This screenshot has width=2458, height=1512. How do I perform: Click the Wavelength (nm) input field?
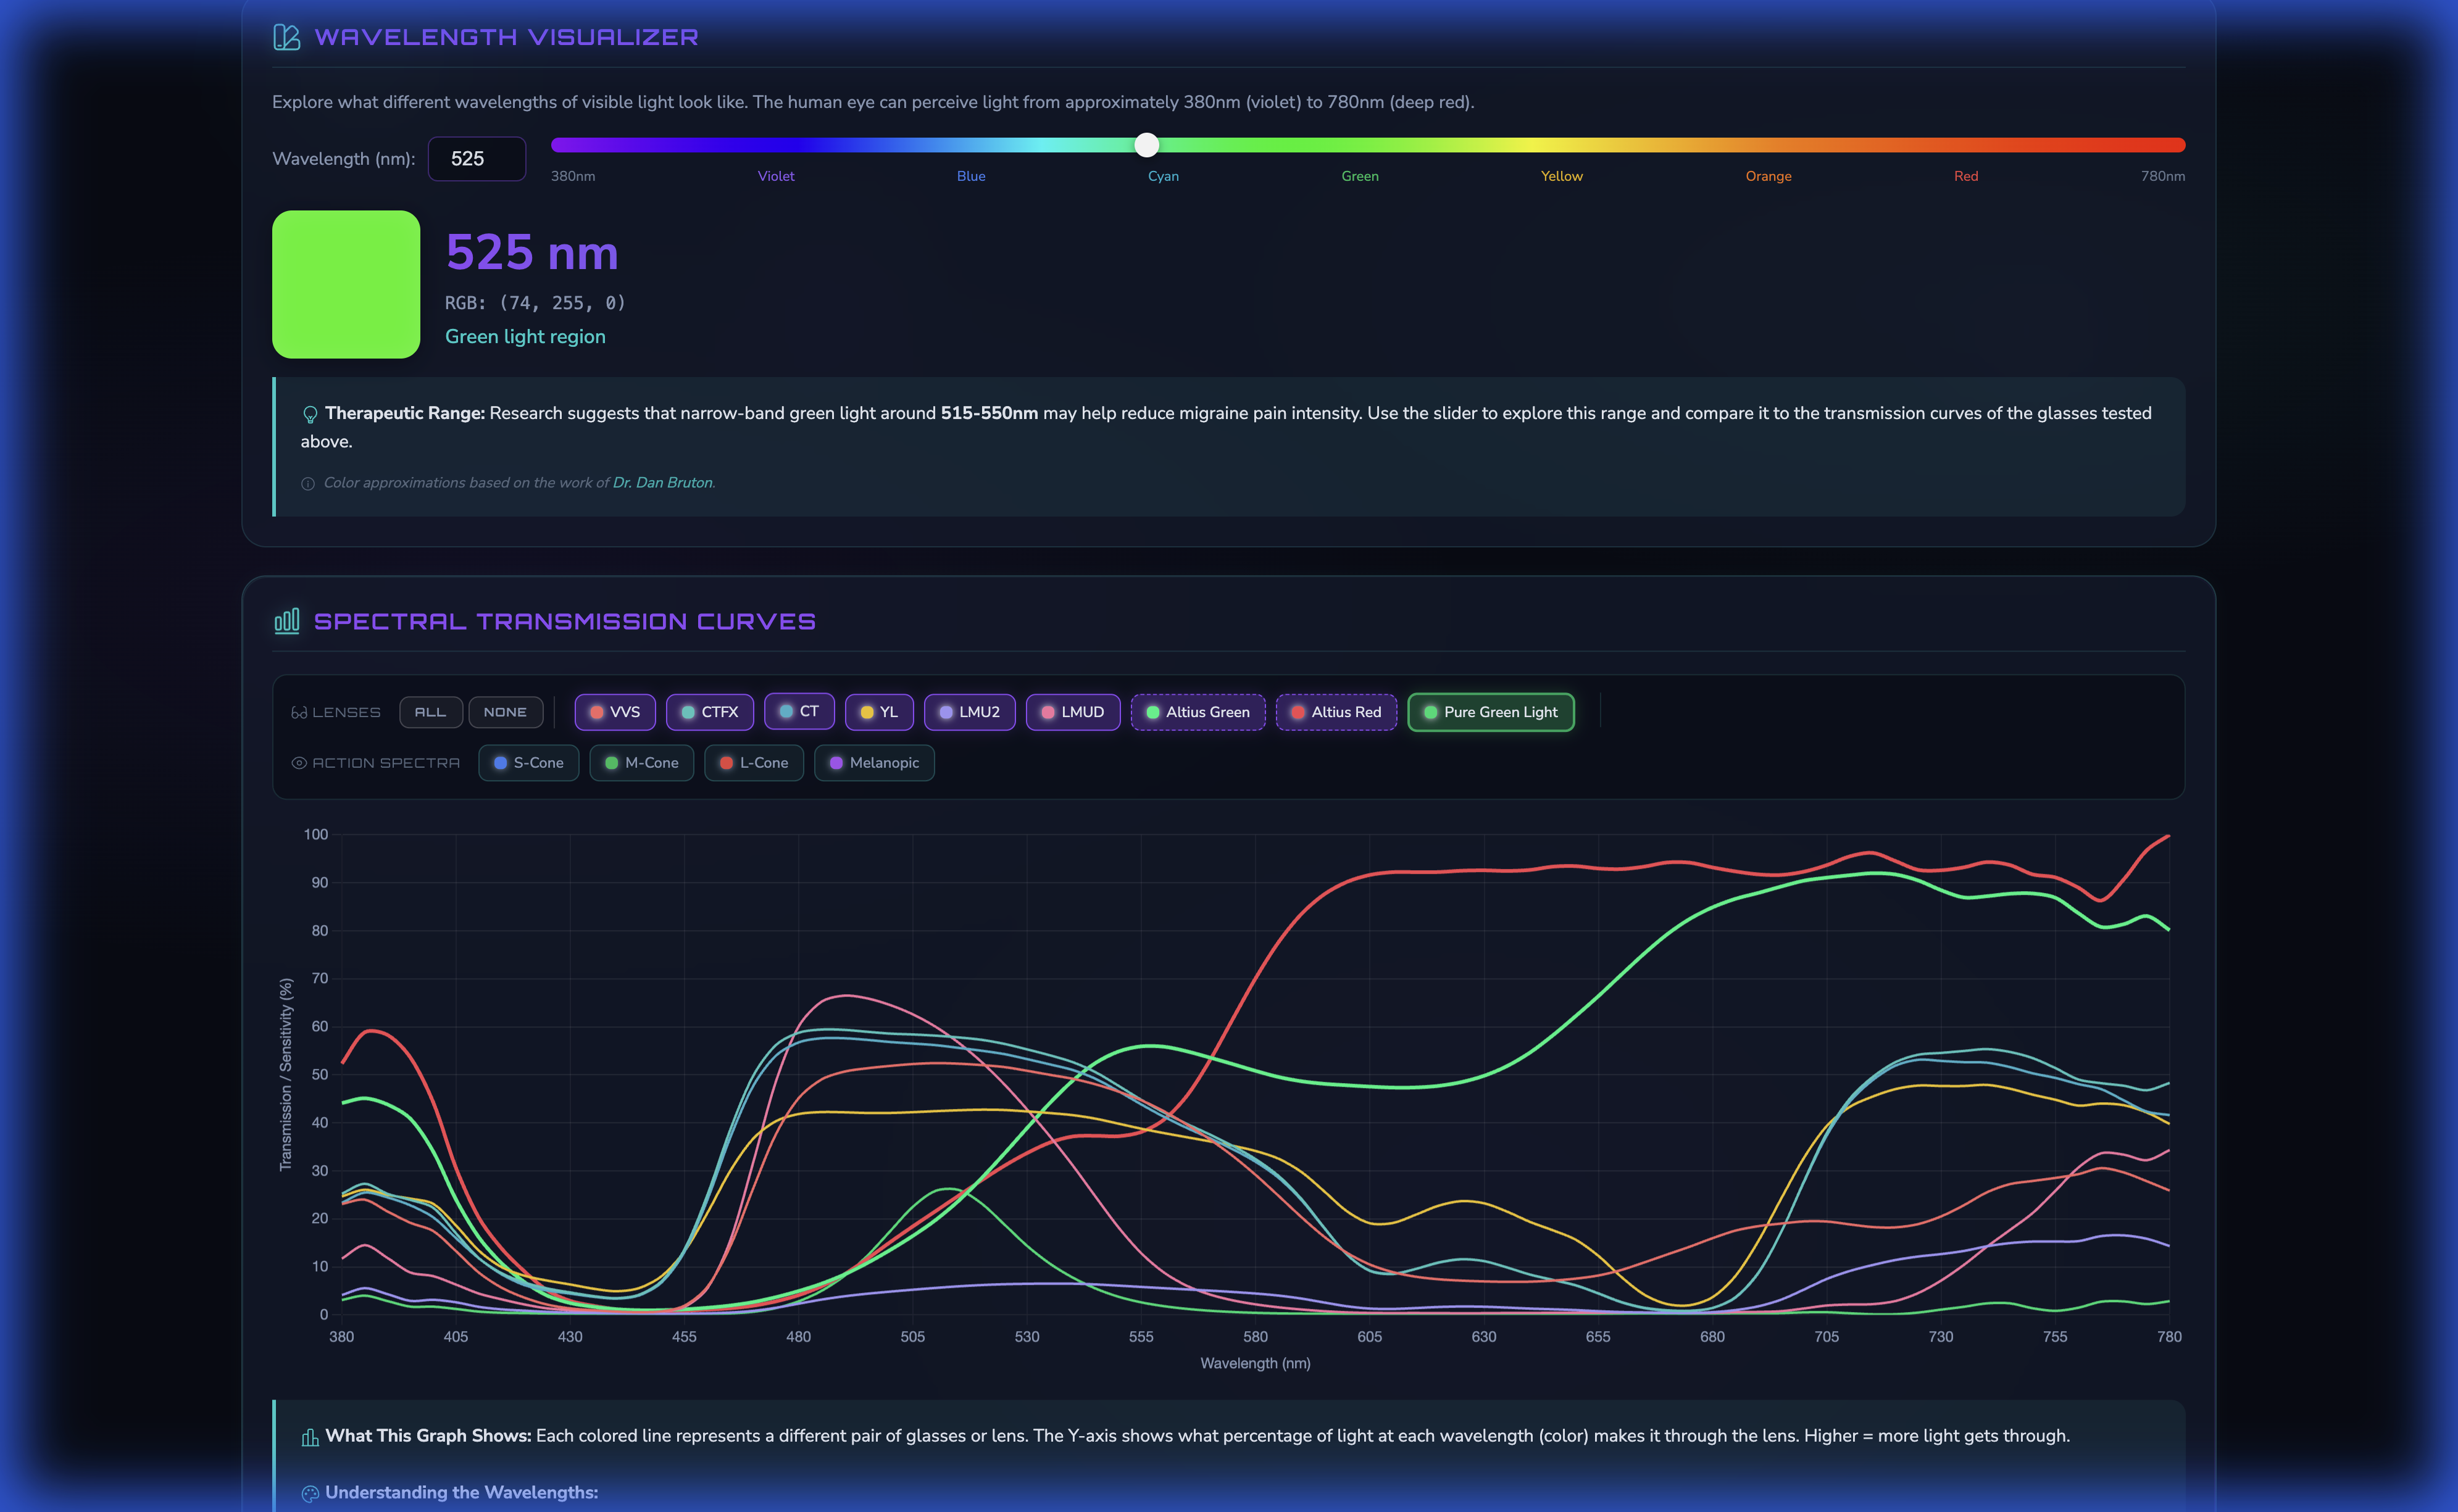[x=477, y=159]
